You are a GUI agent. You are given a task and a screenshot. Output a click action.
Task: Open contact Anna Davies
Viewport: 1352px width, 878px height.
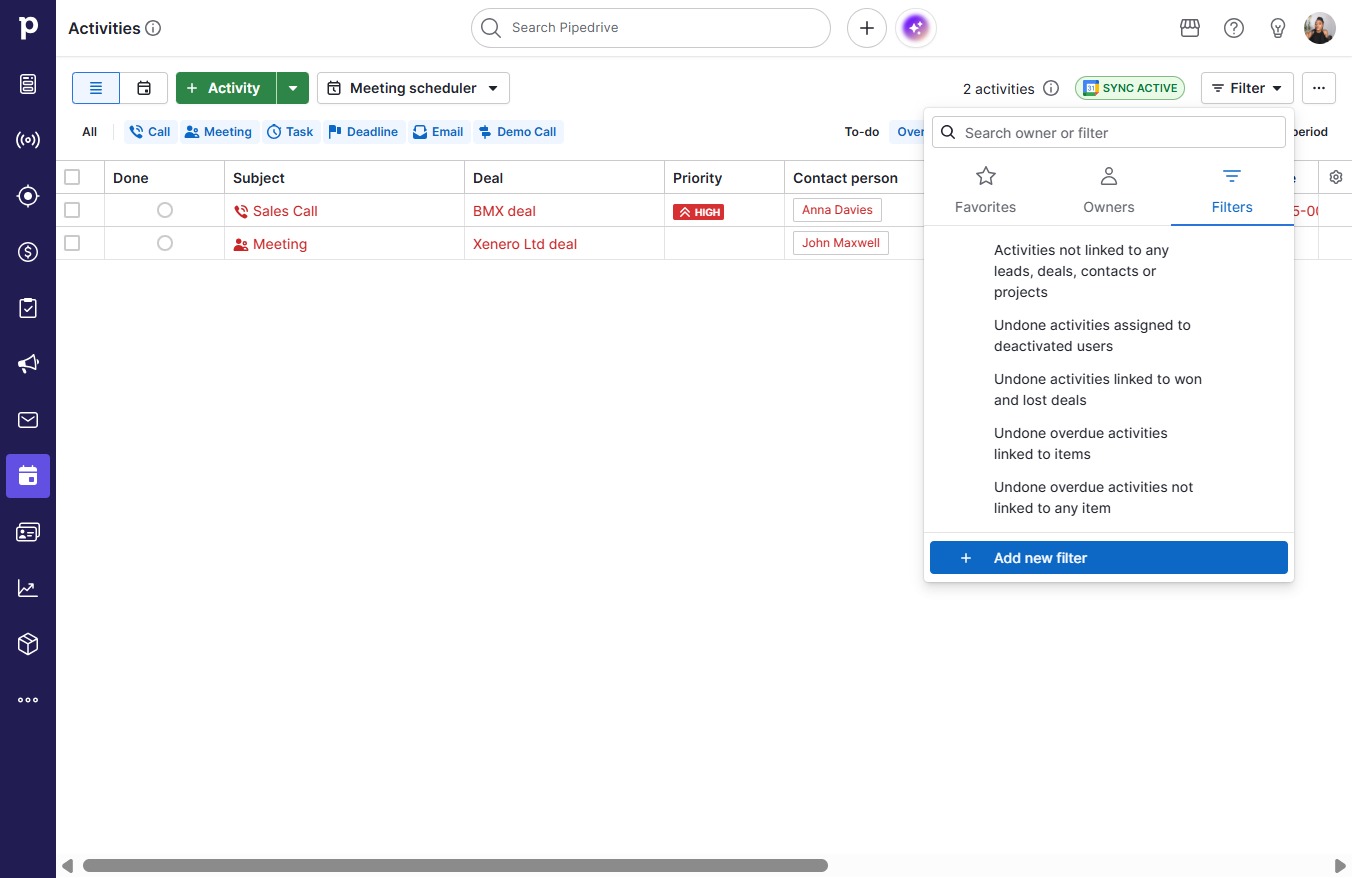[837, 210]
